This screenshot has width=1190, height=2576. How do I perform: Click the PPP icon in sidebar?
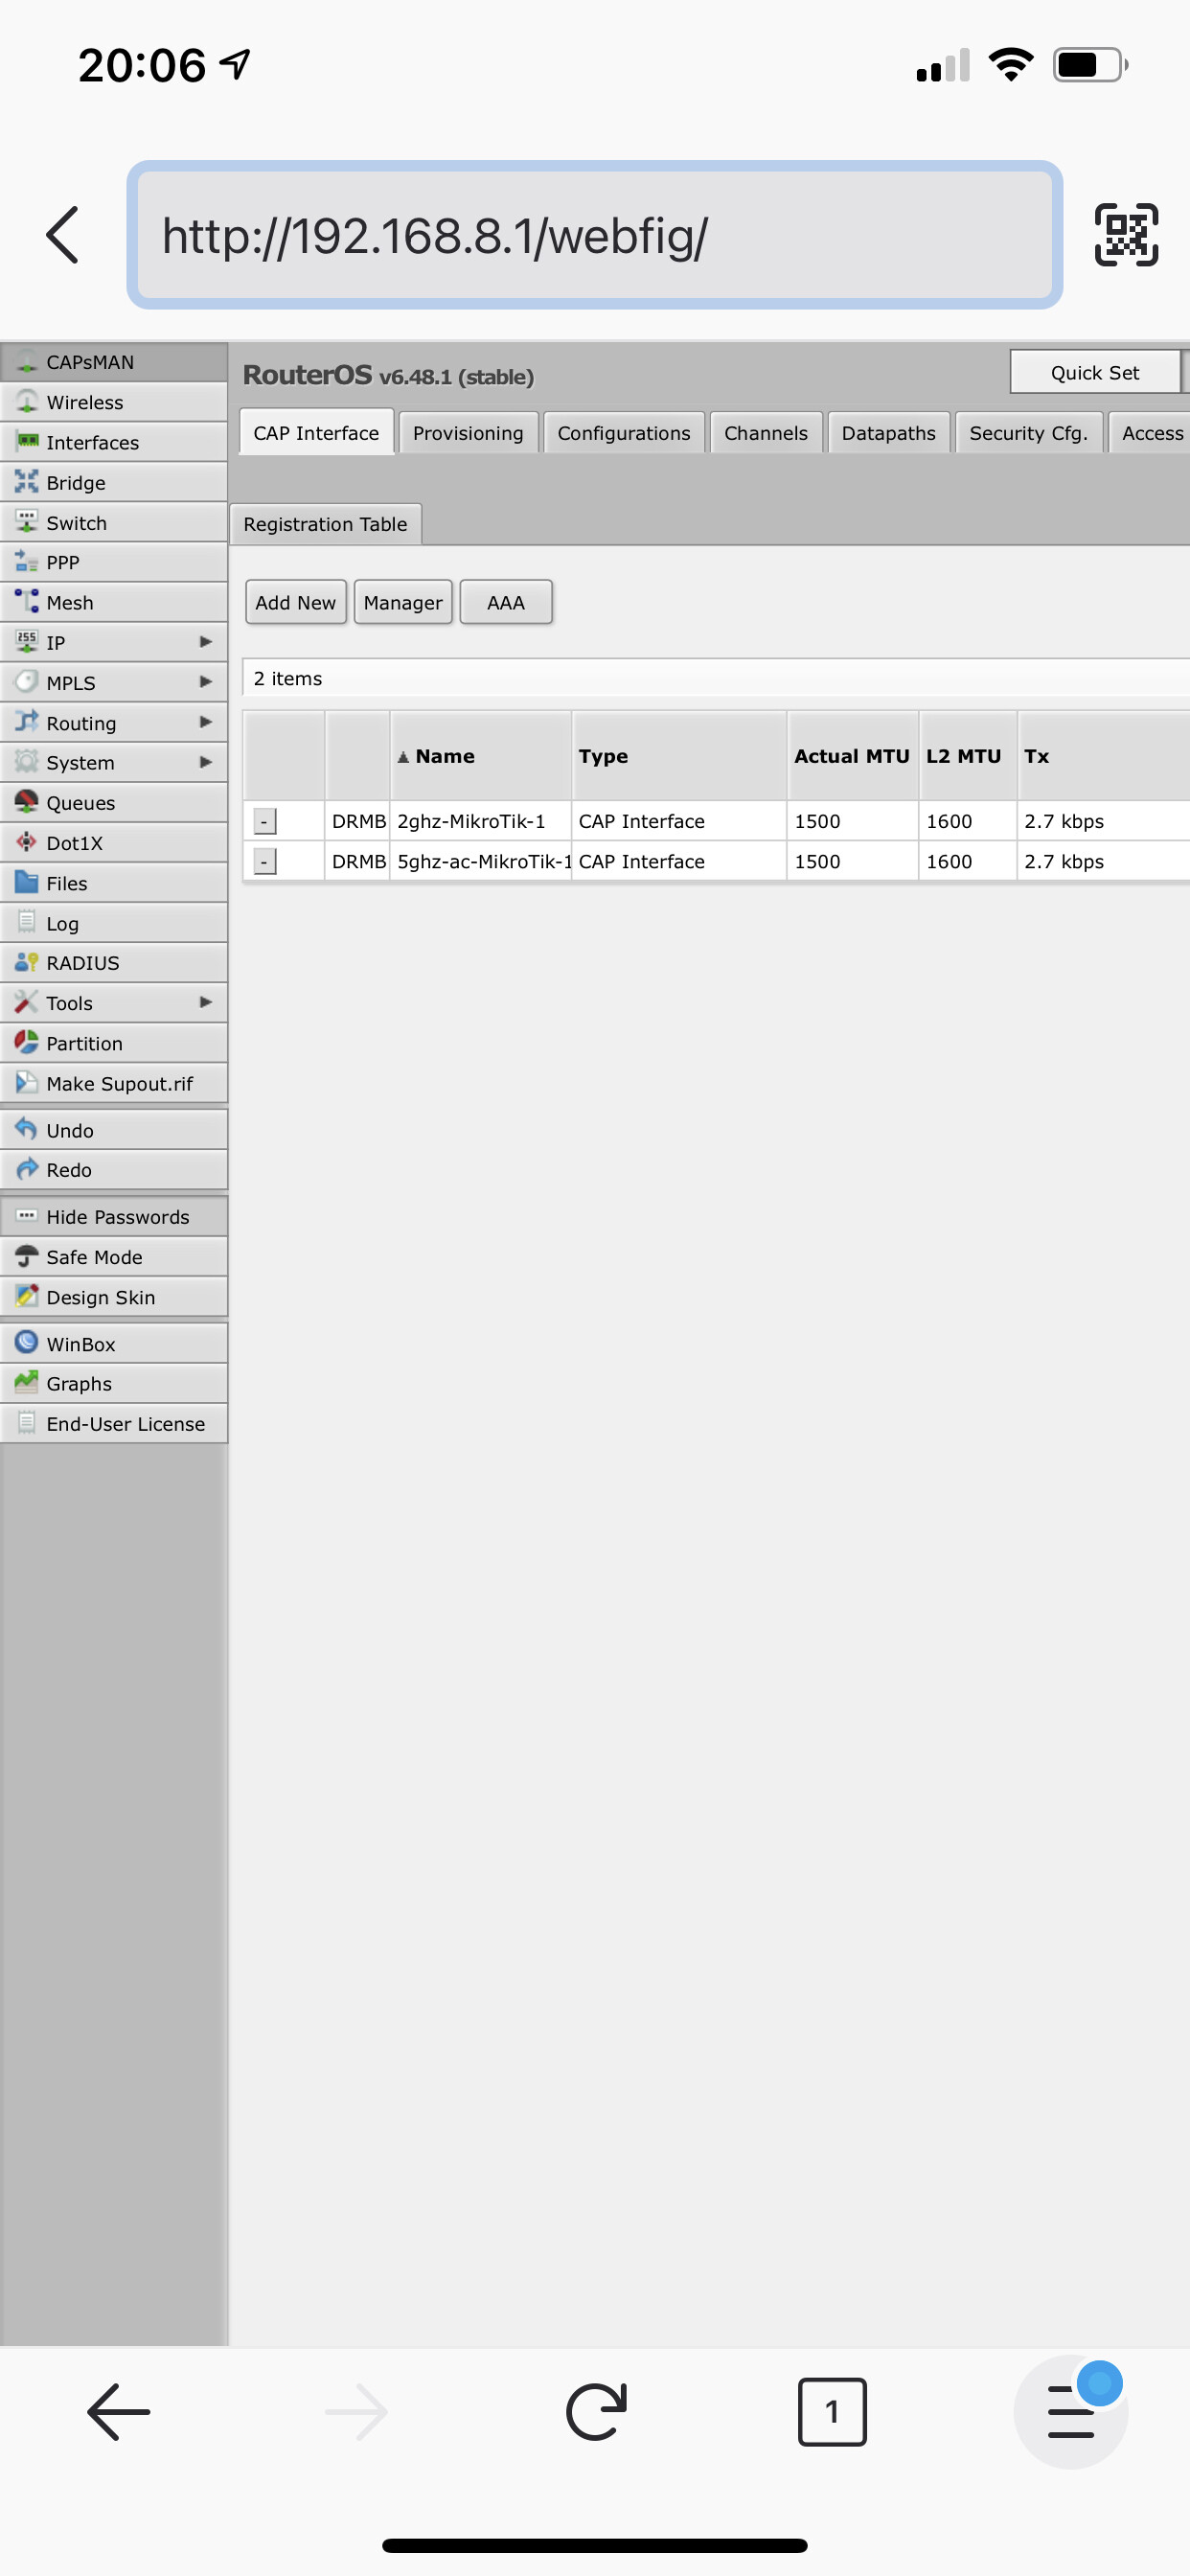27,562
